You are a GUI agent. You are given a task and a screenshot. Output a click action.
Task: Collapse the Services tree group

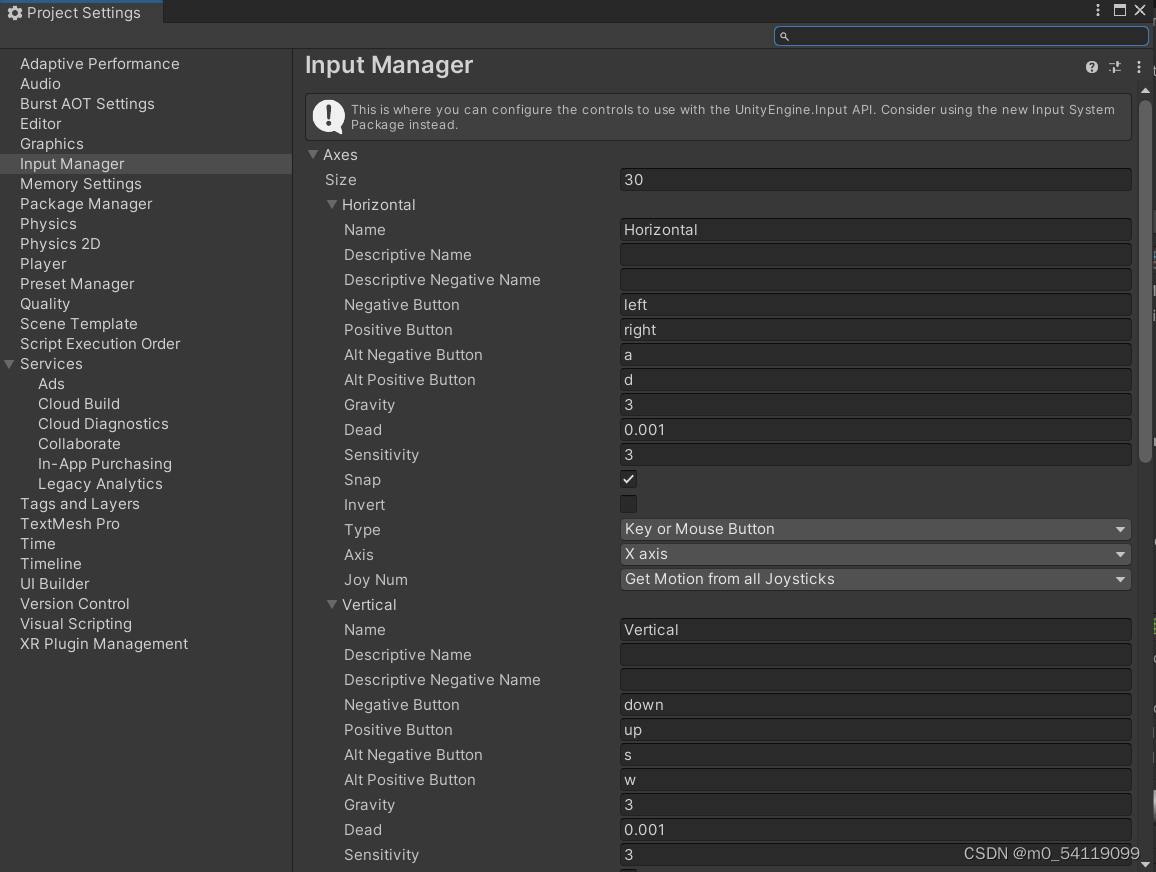coord(10,364)
